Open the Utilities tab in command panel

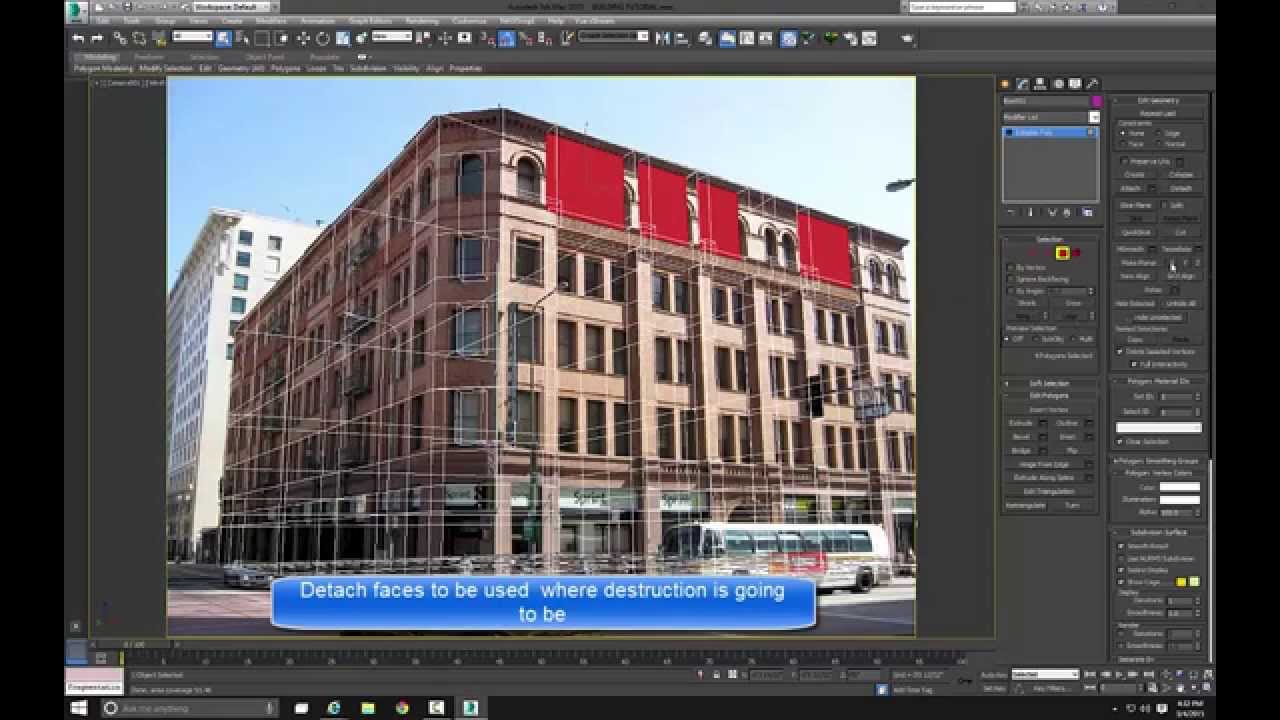click(1092, 83)
